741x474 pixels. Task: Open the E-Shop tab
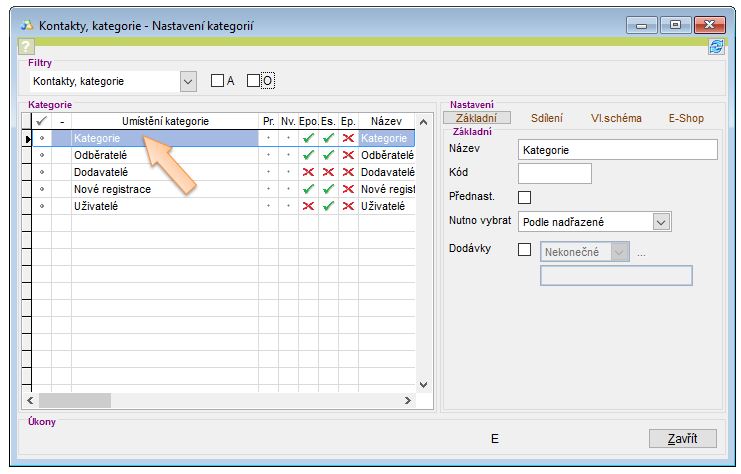(686, 118)
